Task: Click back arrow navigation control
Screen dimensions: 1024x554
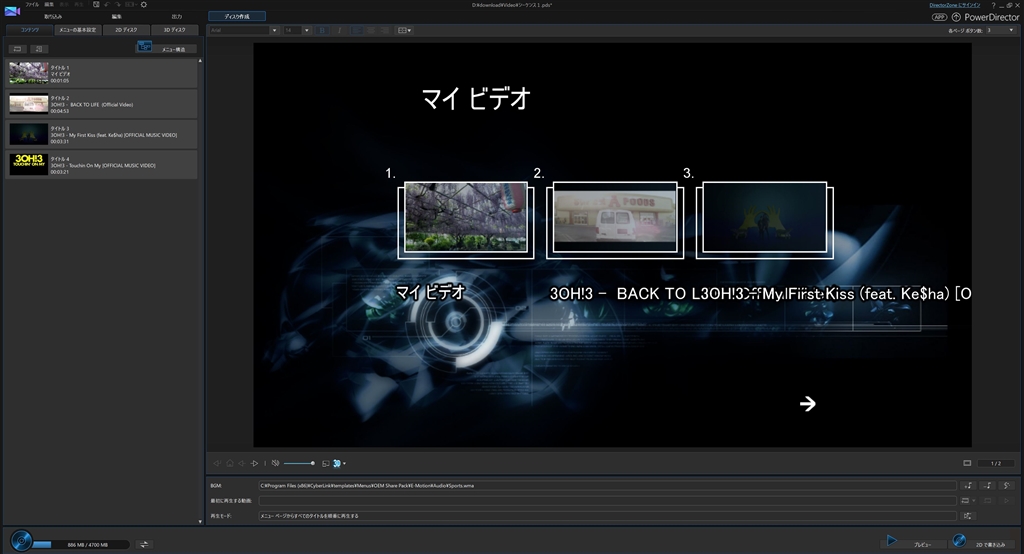Action: click(242, 463)
